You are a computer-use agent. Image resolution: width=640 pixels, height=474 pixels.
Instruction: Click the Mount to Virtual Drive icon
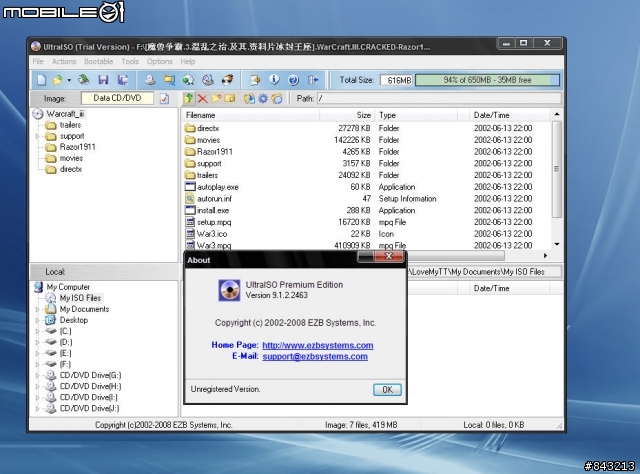coord(208,80)
